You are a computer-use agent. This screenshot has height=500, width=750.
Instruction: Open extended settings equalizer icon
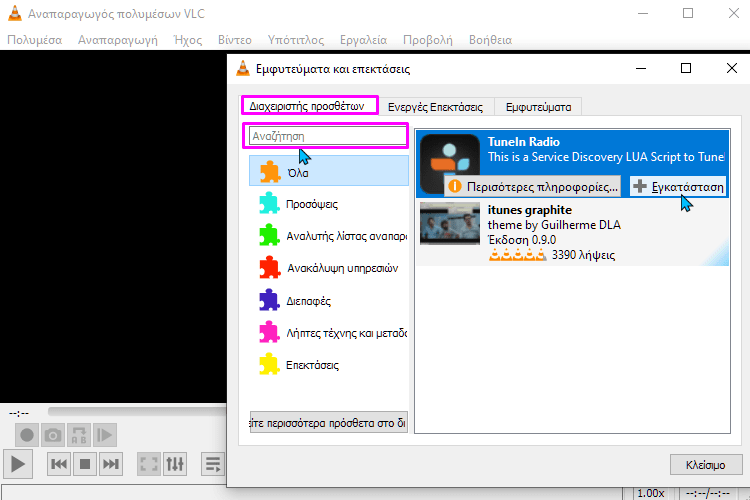[175, 464]
